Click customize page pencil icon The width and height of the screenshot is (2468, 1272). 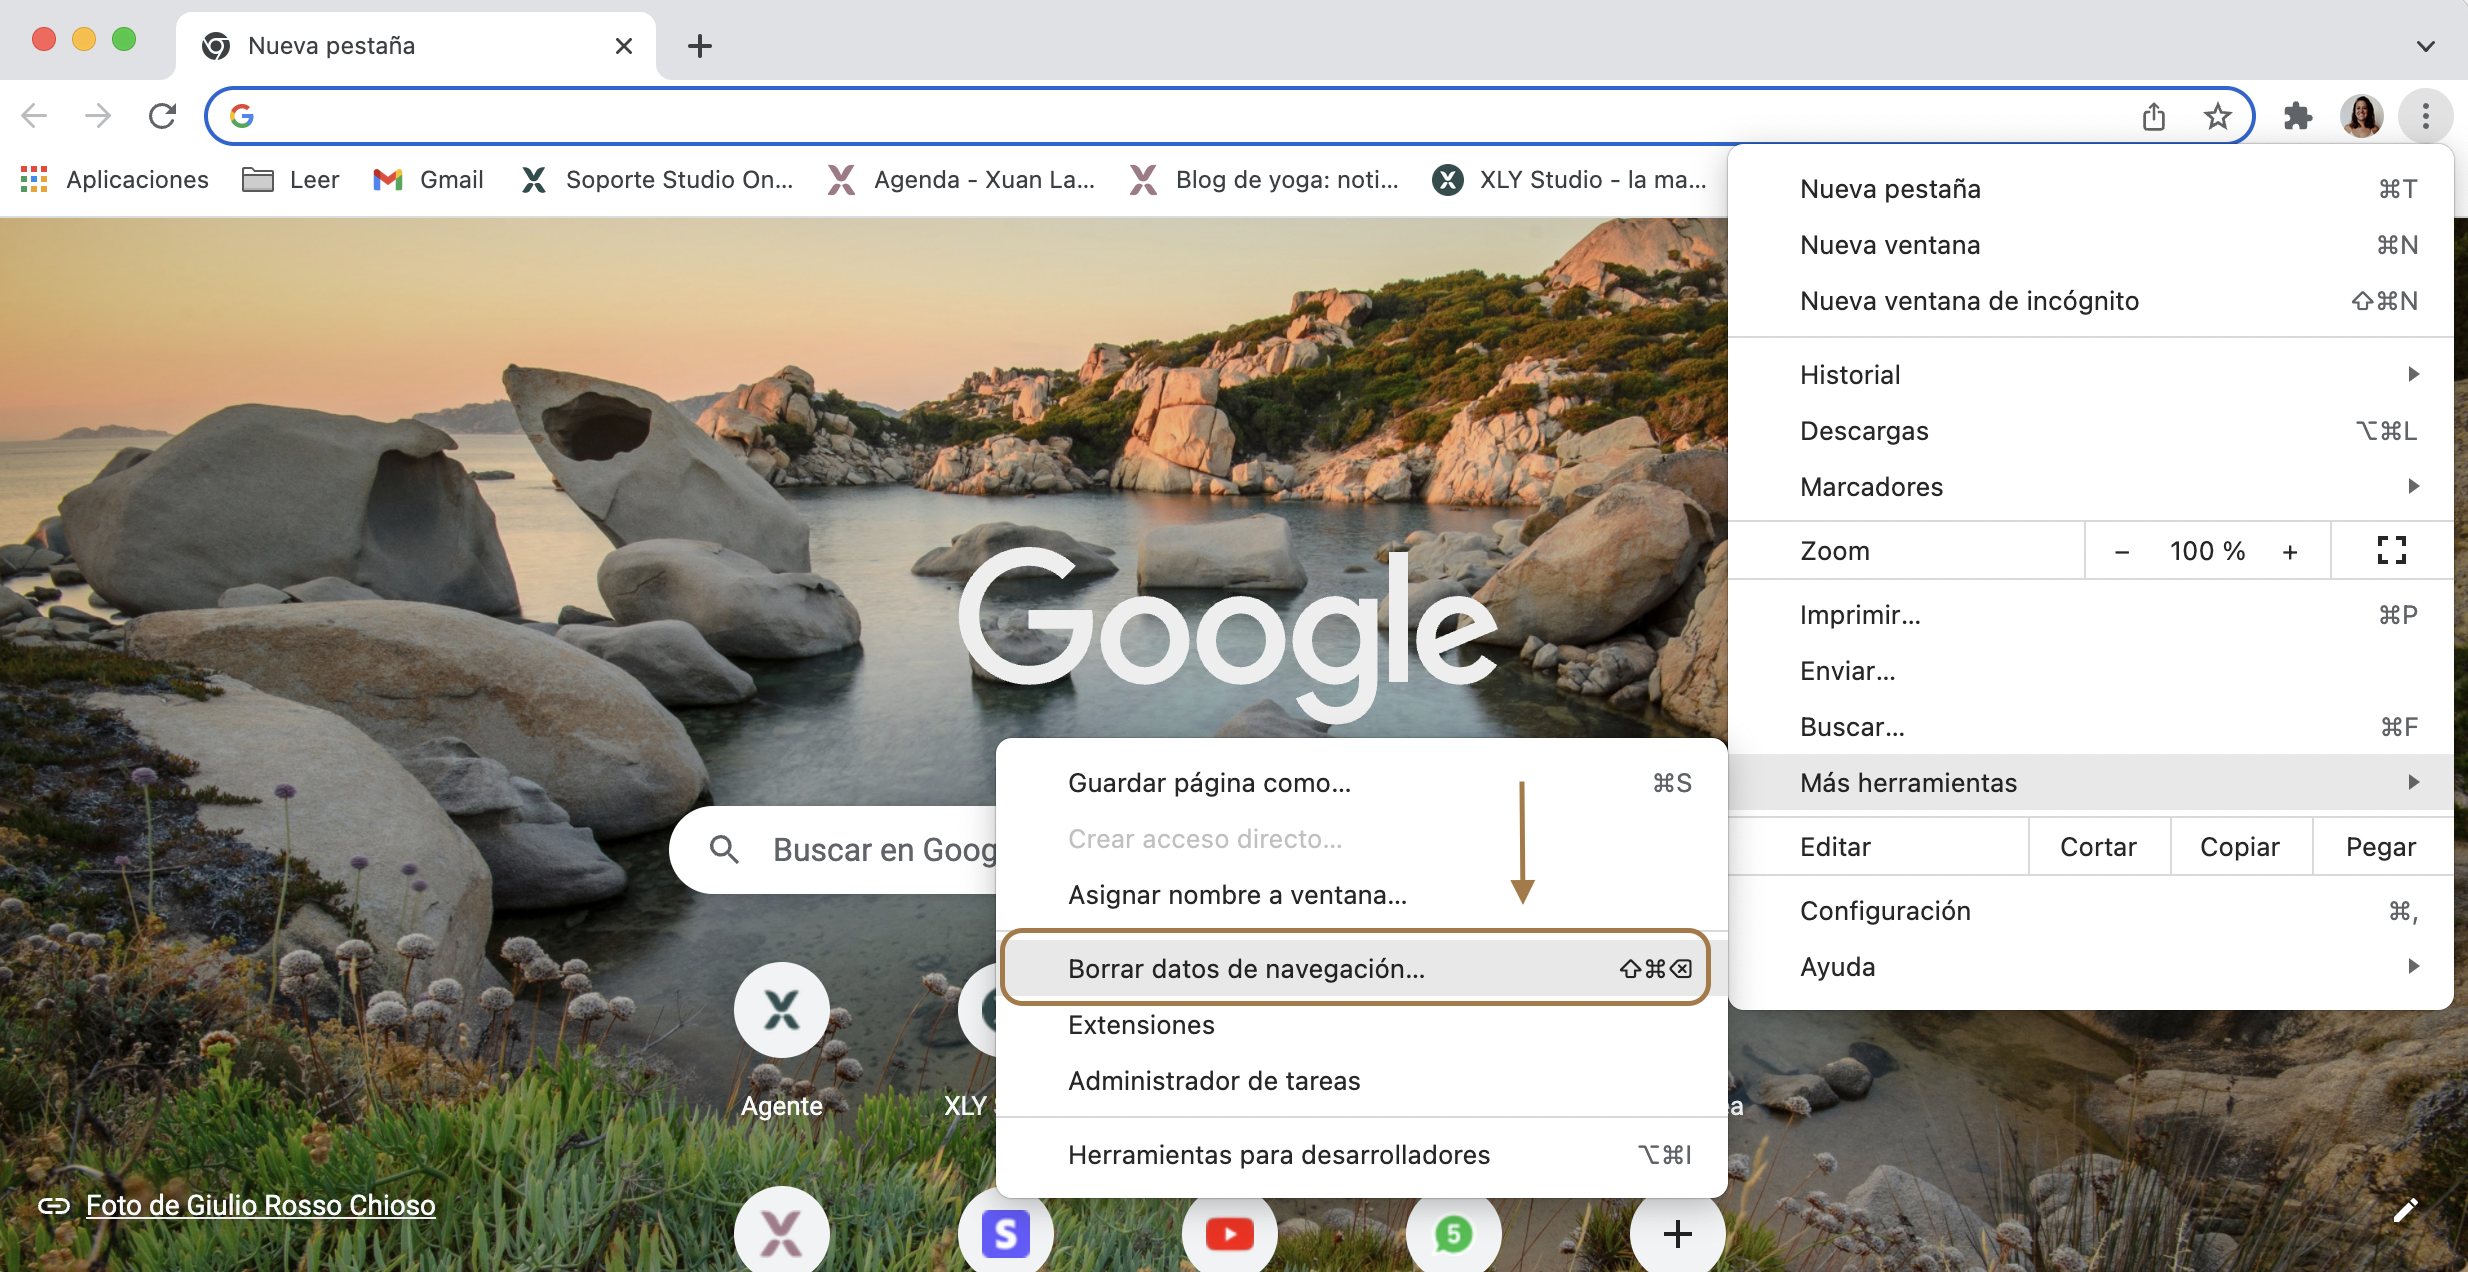coord(2405,1210)
